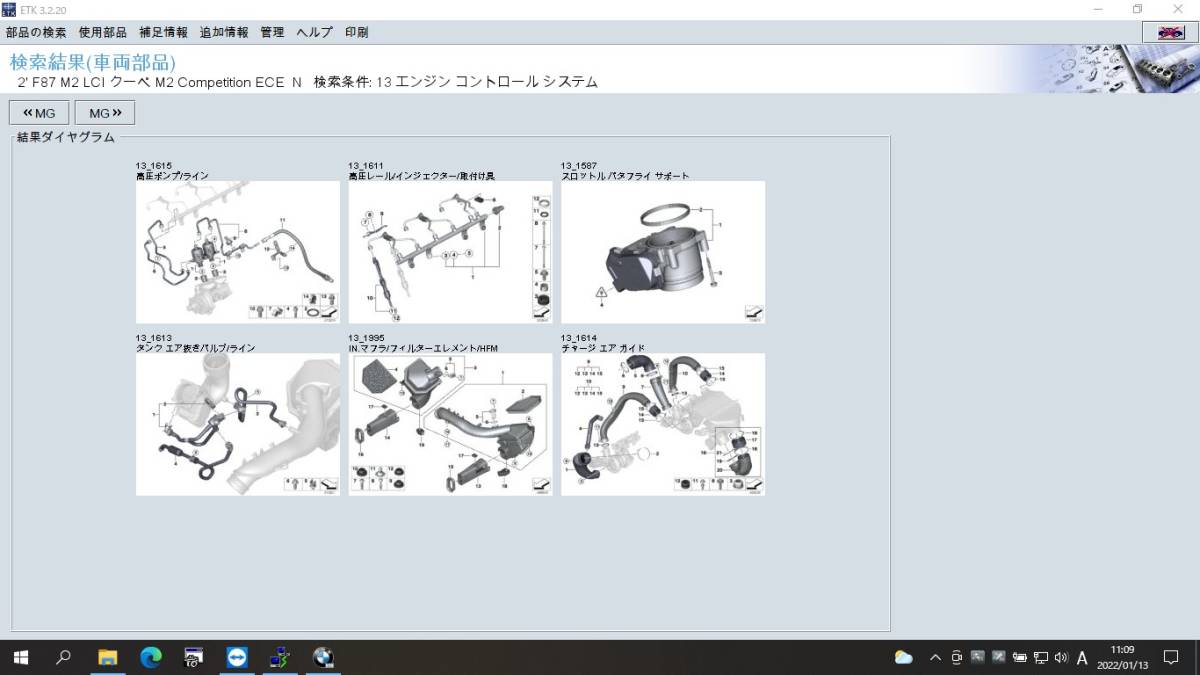Select the label 高圧ポンプ/ライン
The image size is (1200, 675).
172,176
